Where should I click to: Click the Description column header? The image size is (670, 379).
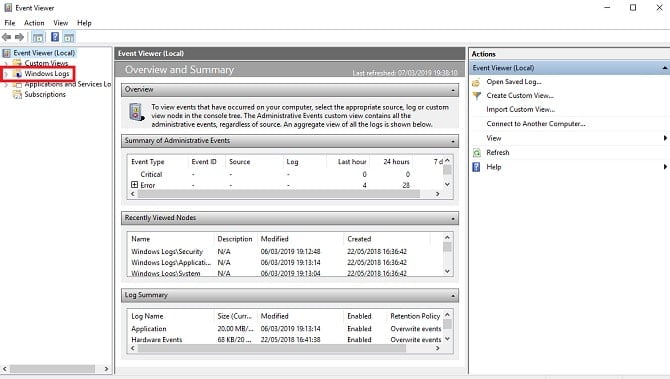[235, 239]
